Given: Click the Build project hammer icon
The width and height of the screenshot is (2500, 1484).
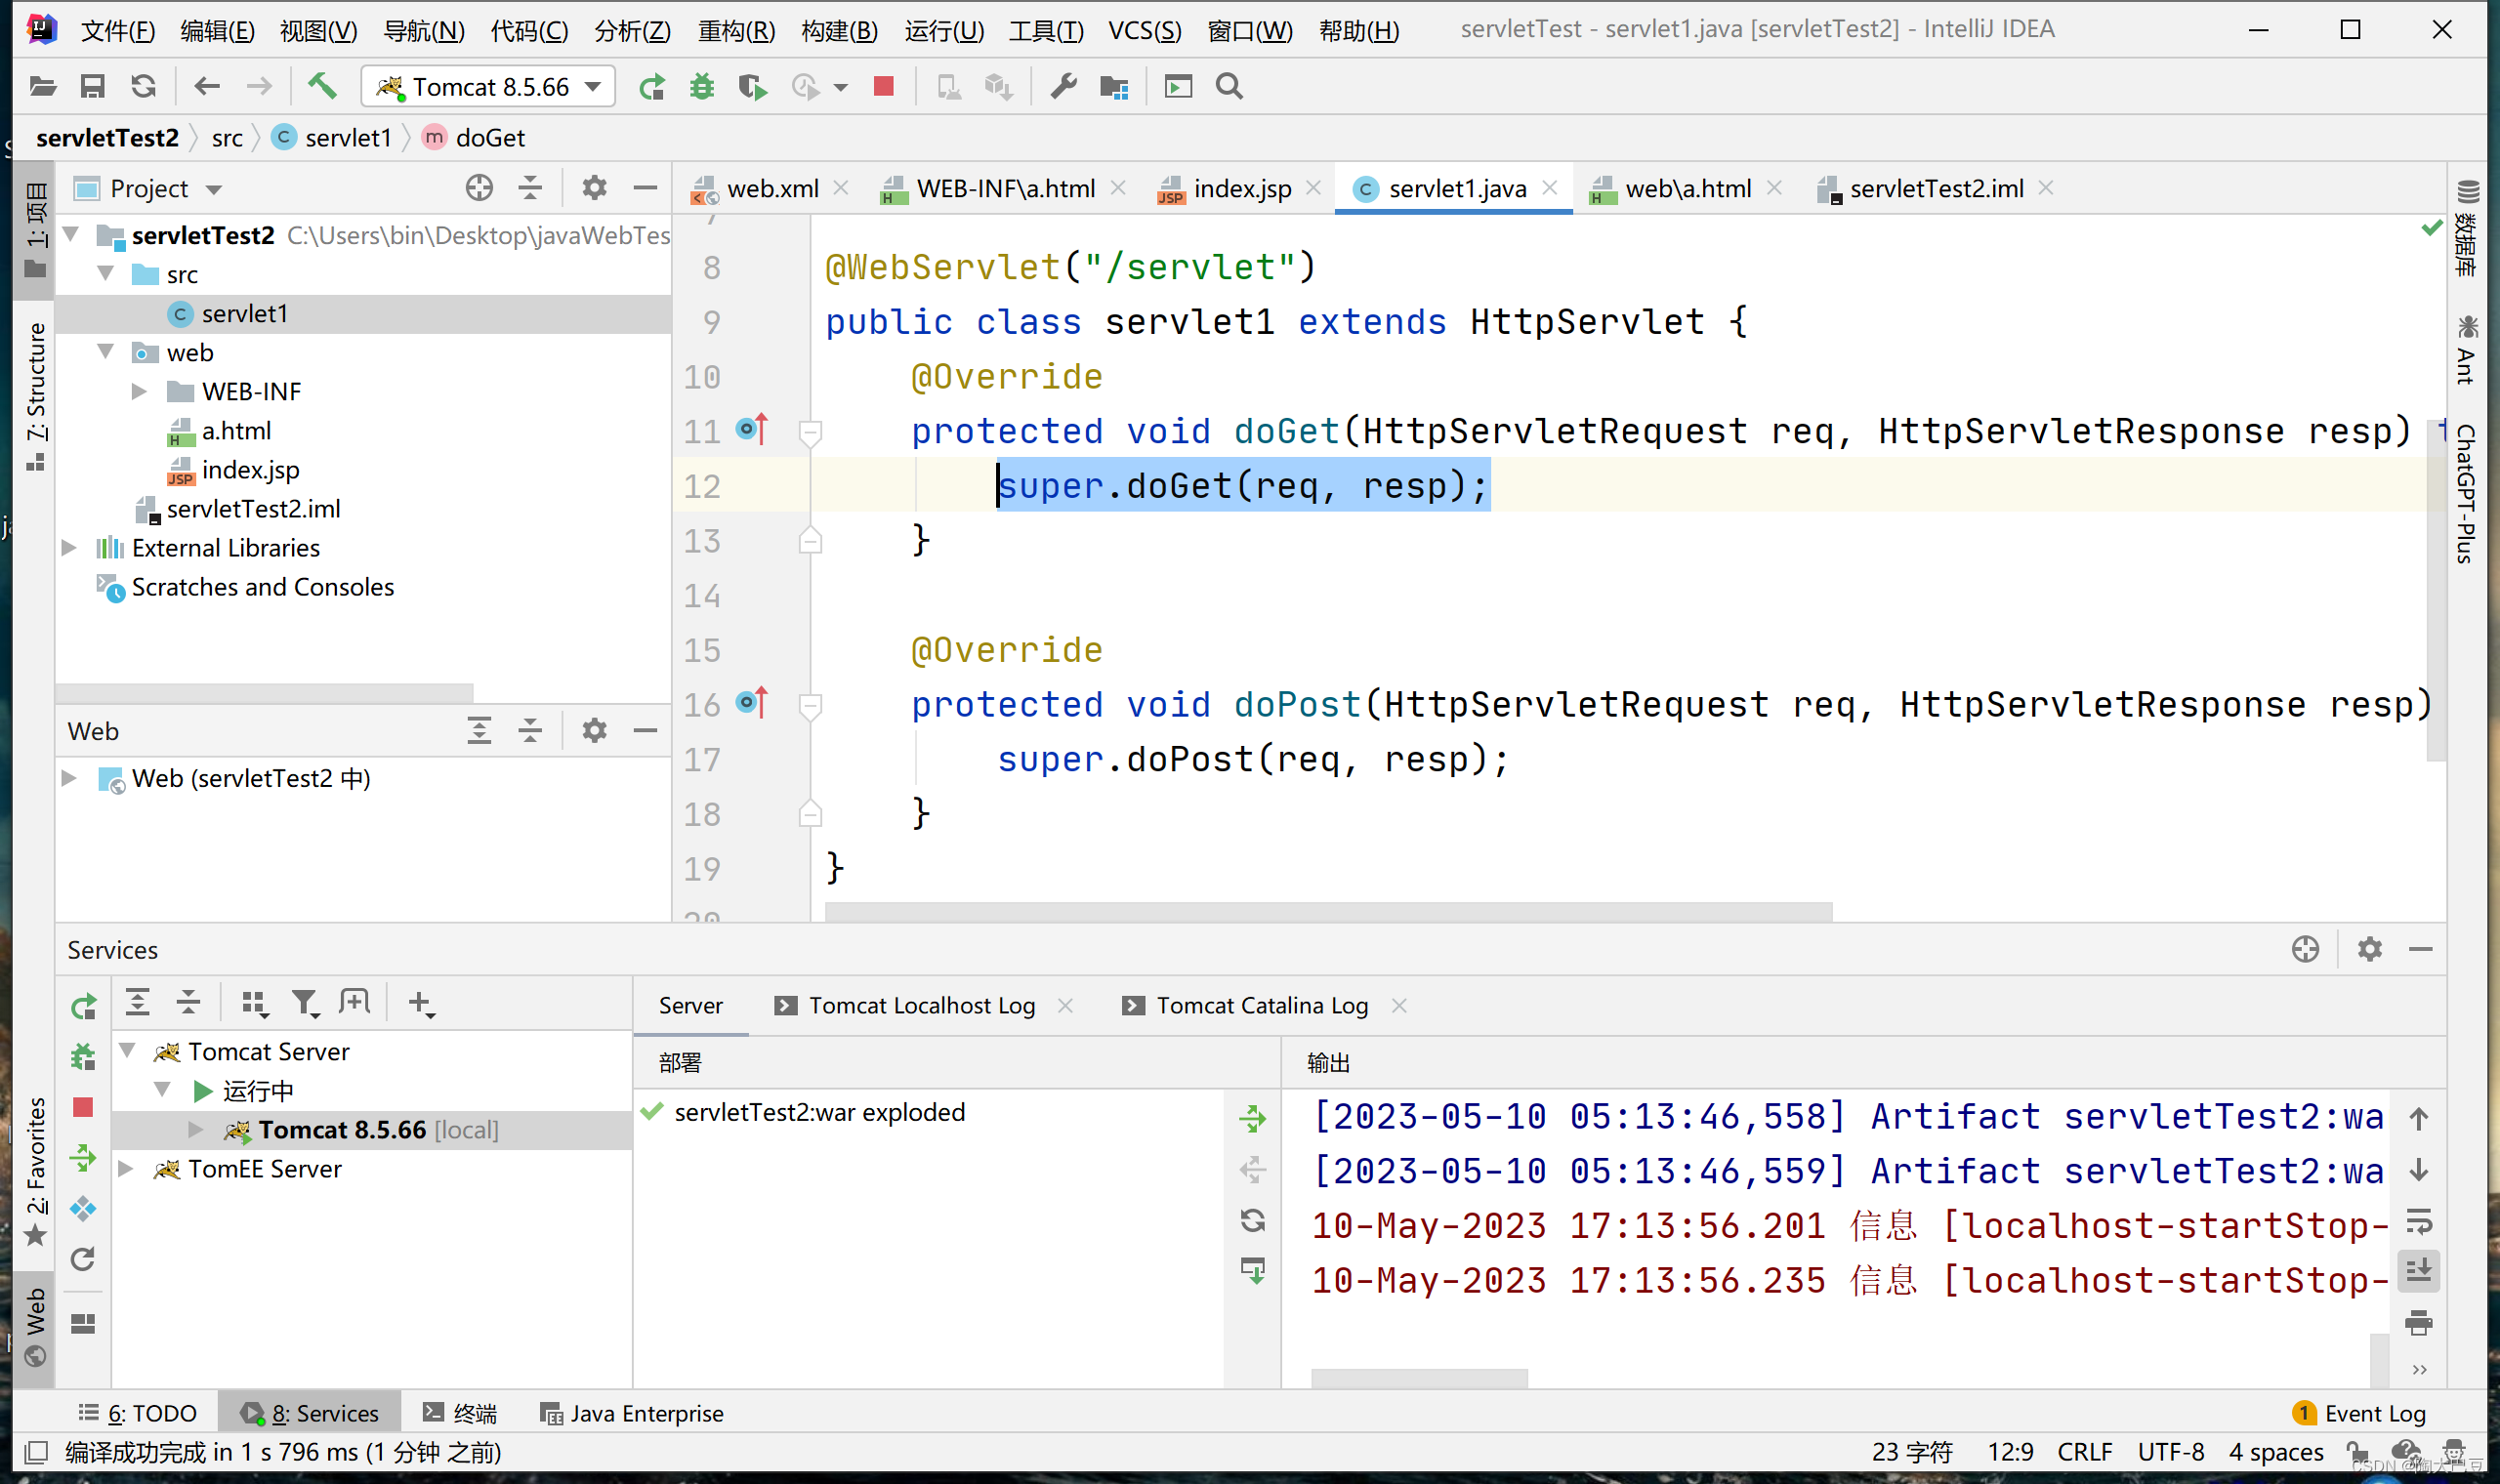Looking at the screenshot, I should [x=321, y=87].
